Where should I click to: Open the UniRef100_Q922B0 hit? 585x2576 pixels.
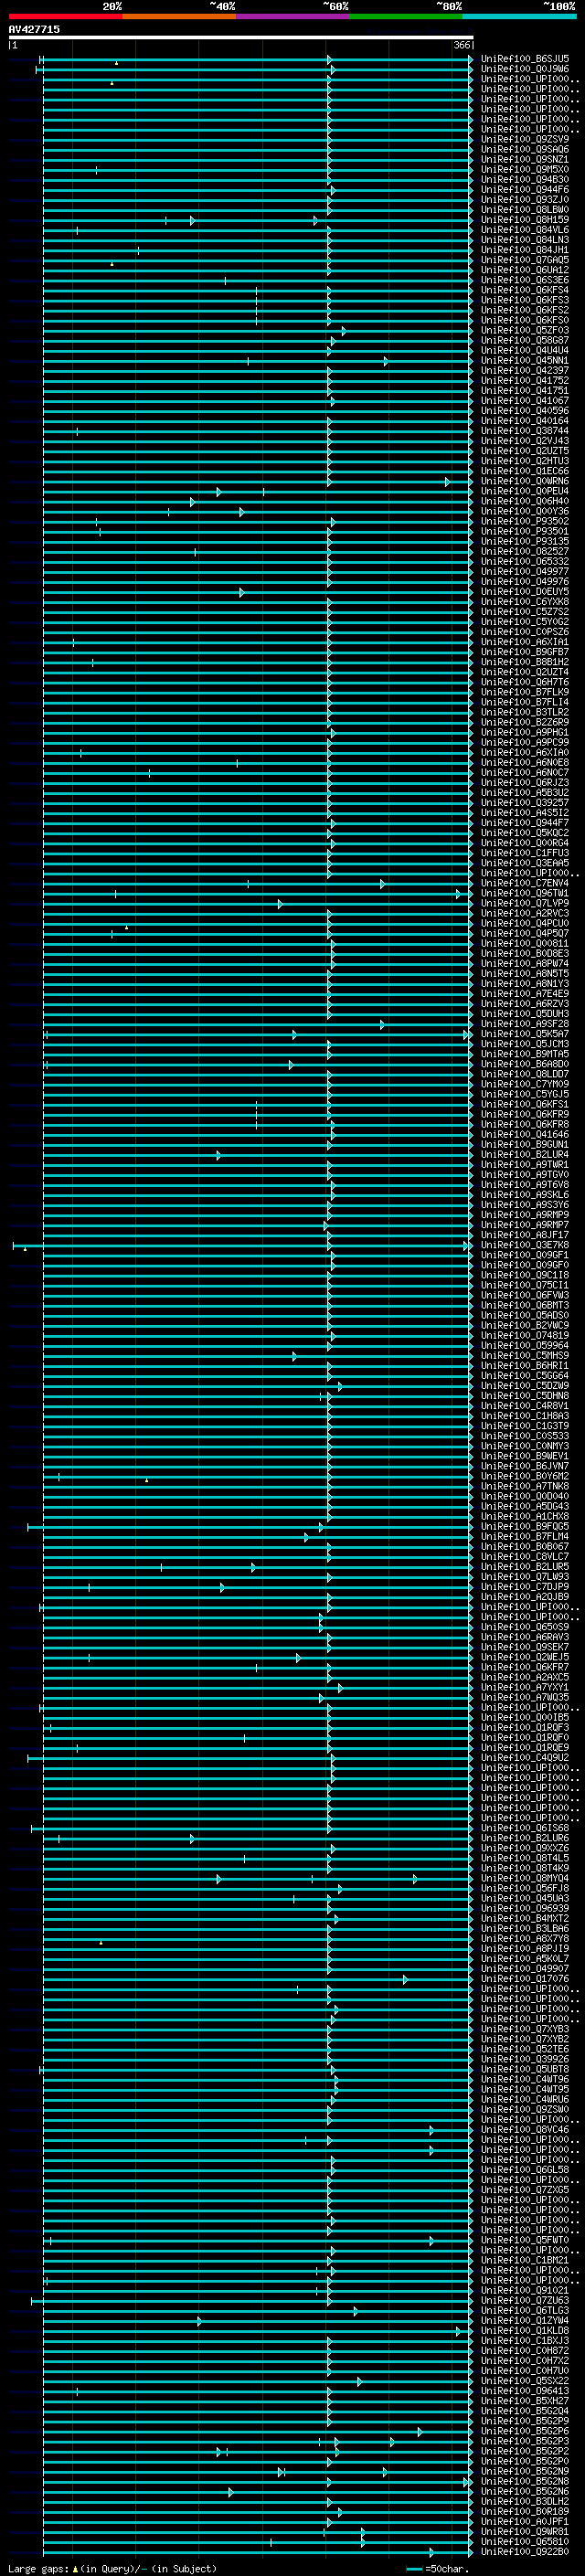point(525,2551)
